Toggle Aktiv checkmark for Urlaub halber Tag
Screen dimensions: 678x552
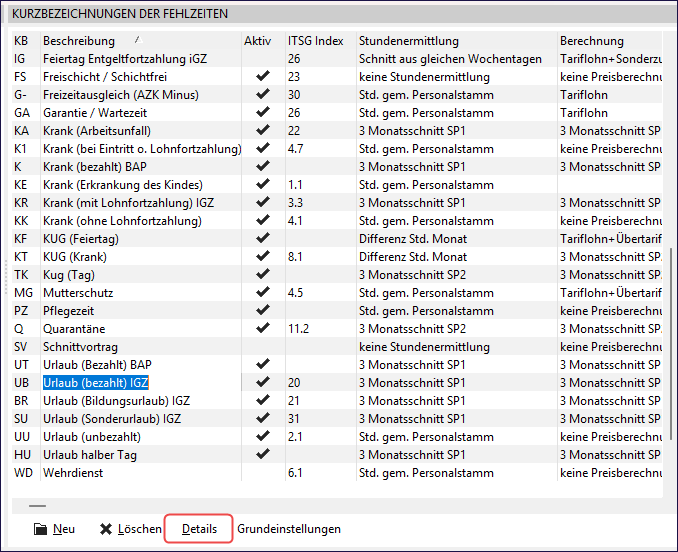pos(263,454)
